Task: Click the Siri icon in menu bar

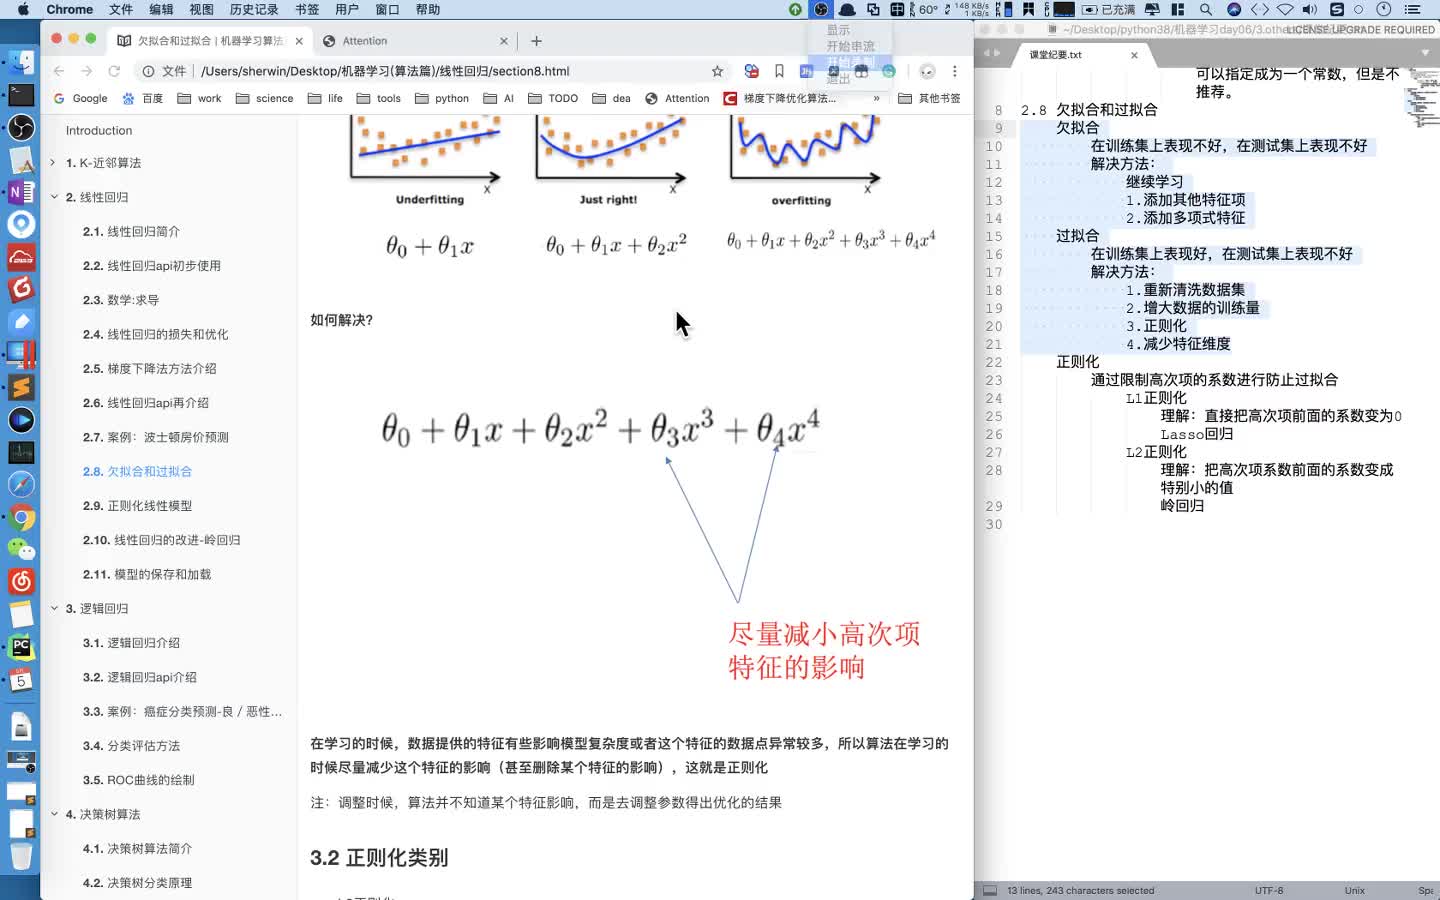Action: tap(1233, 9)
